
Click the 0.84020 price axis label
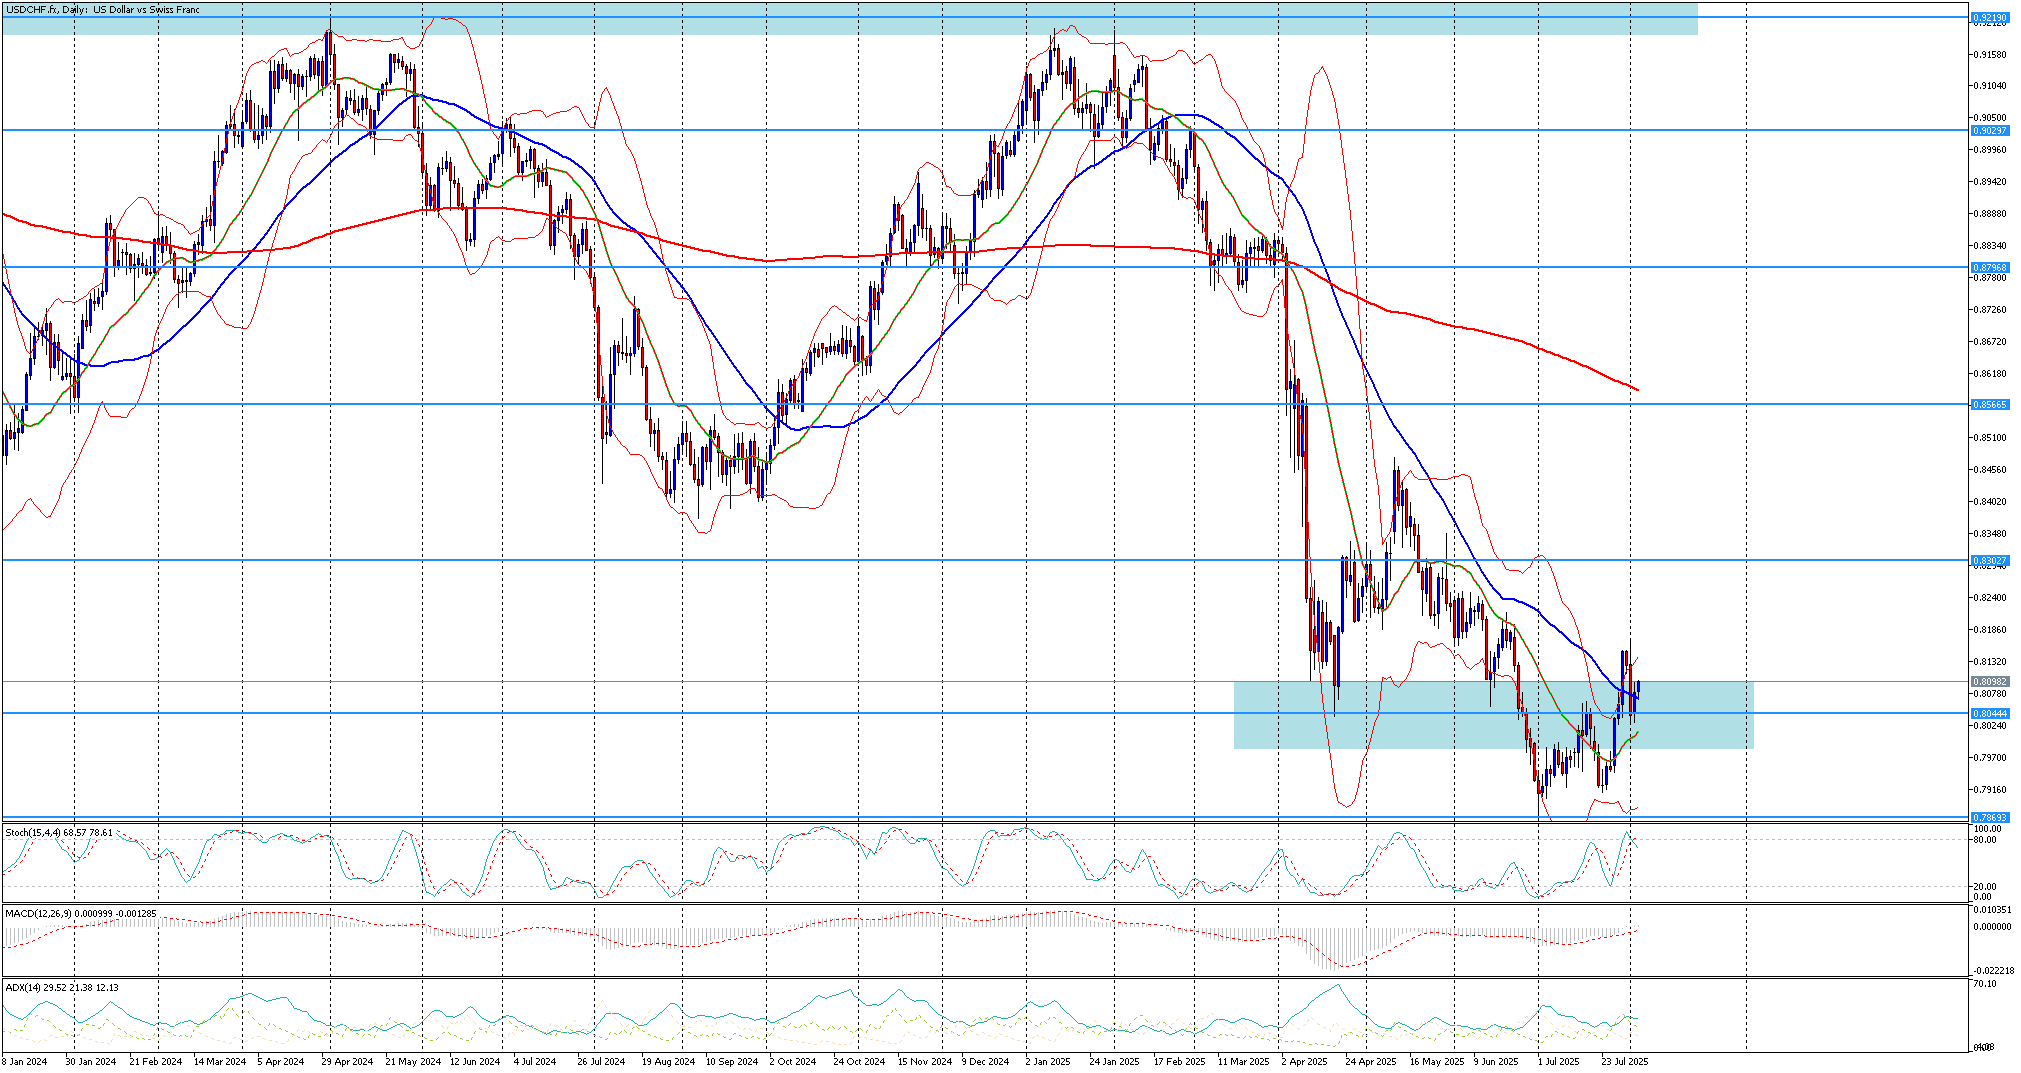1989,502
